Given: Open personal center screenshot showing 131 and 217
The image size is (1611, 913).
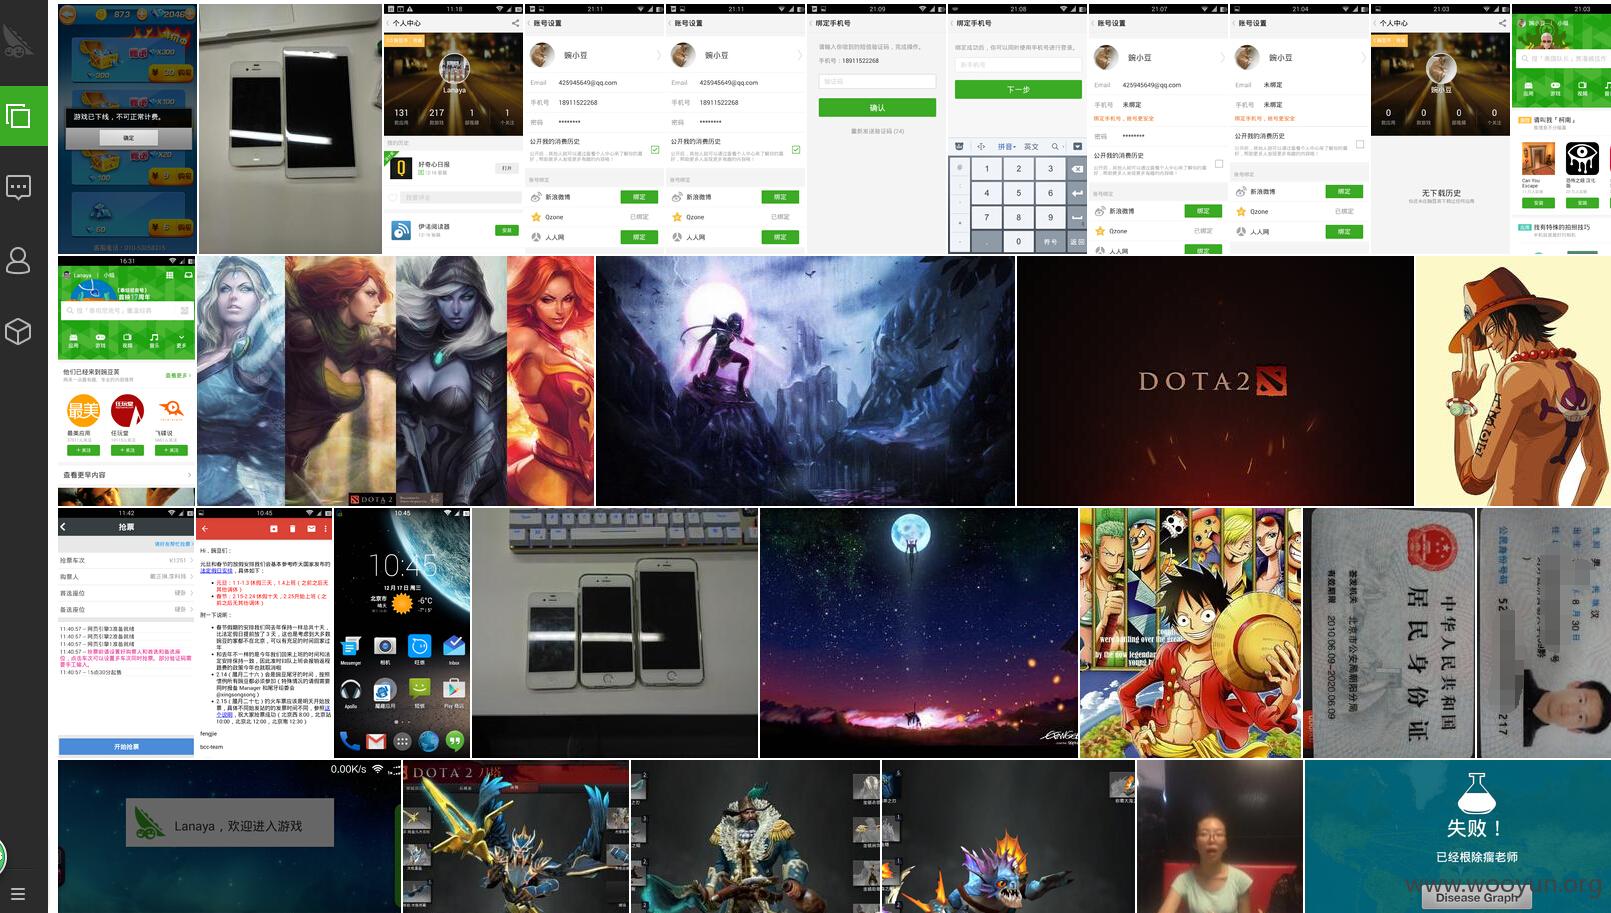Looking at the screenshot, I should (453, 129).
